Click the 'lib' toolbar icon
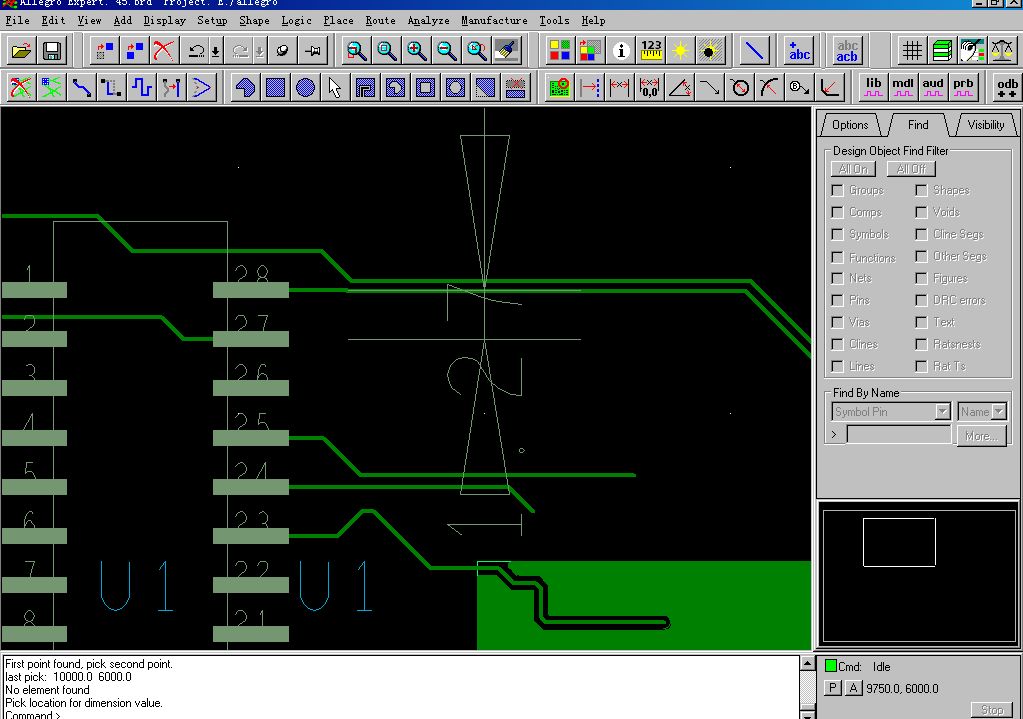This screenshot has width=1023, height=719. pos(874,87)
